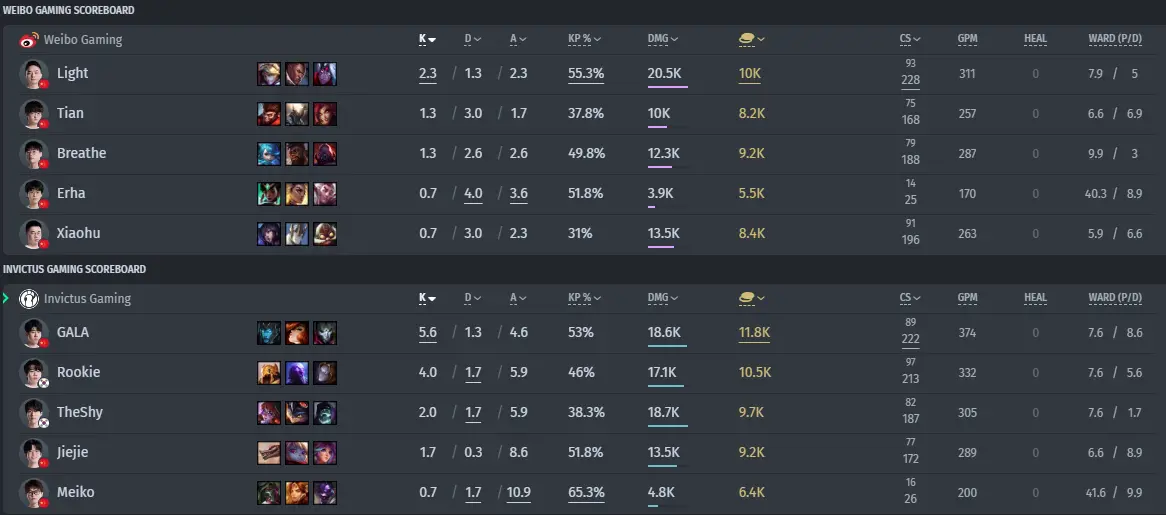
Task: Click Light's player avatar
Action: pyautogui.click(x=34, y=74)
